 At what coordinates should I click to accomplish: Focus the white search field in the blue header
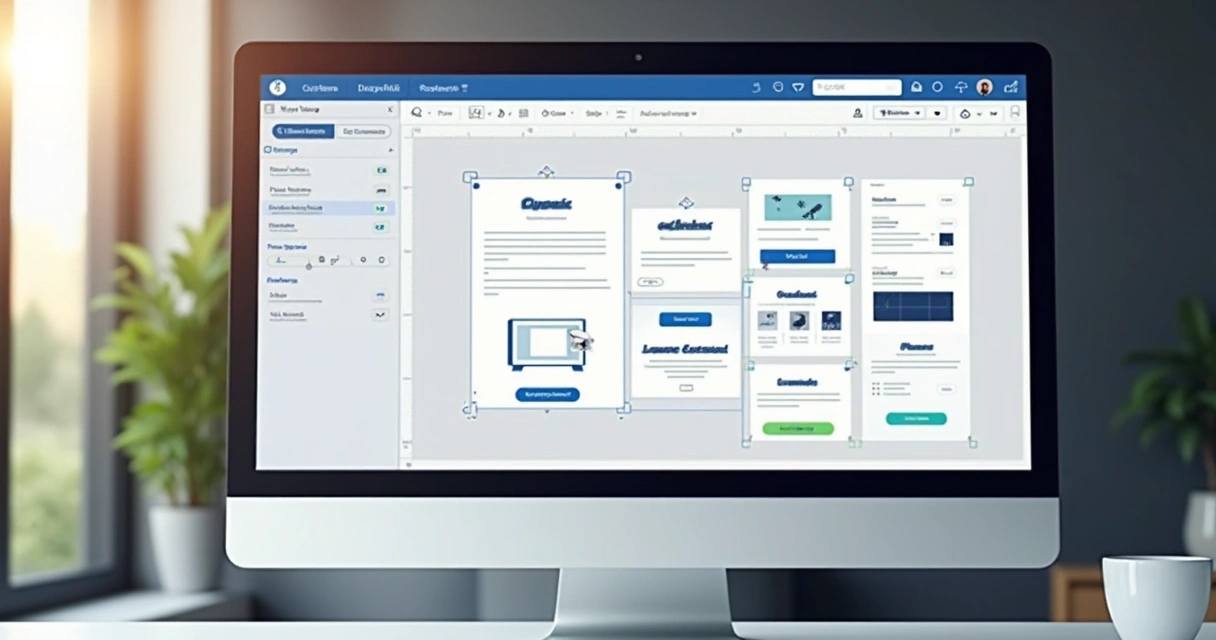[x=857, y=88]
